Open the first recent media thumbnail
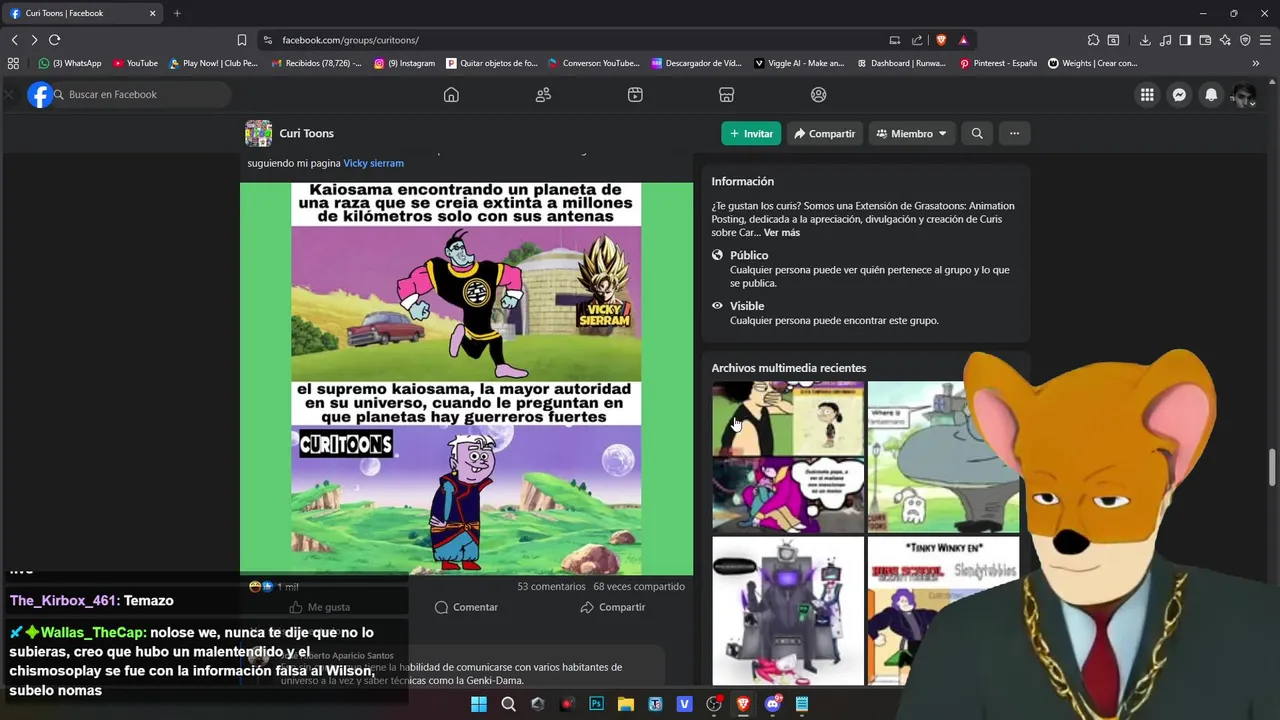This screenshot has width=1280, height=720. click(788, 457)
